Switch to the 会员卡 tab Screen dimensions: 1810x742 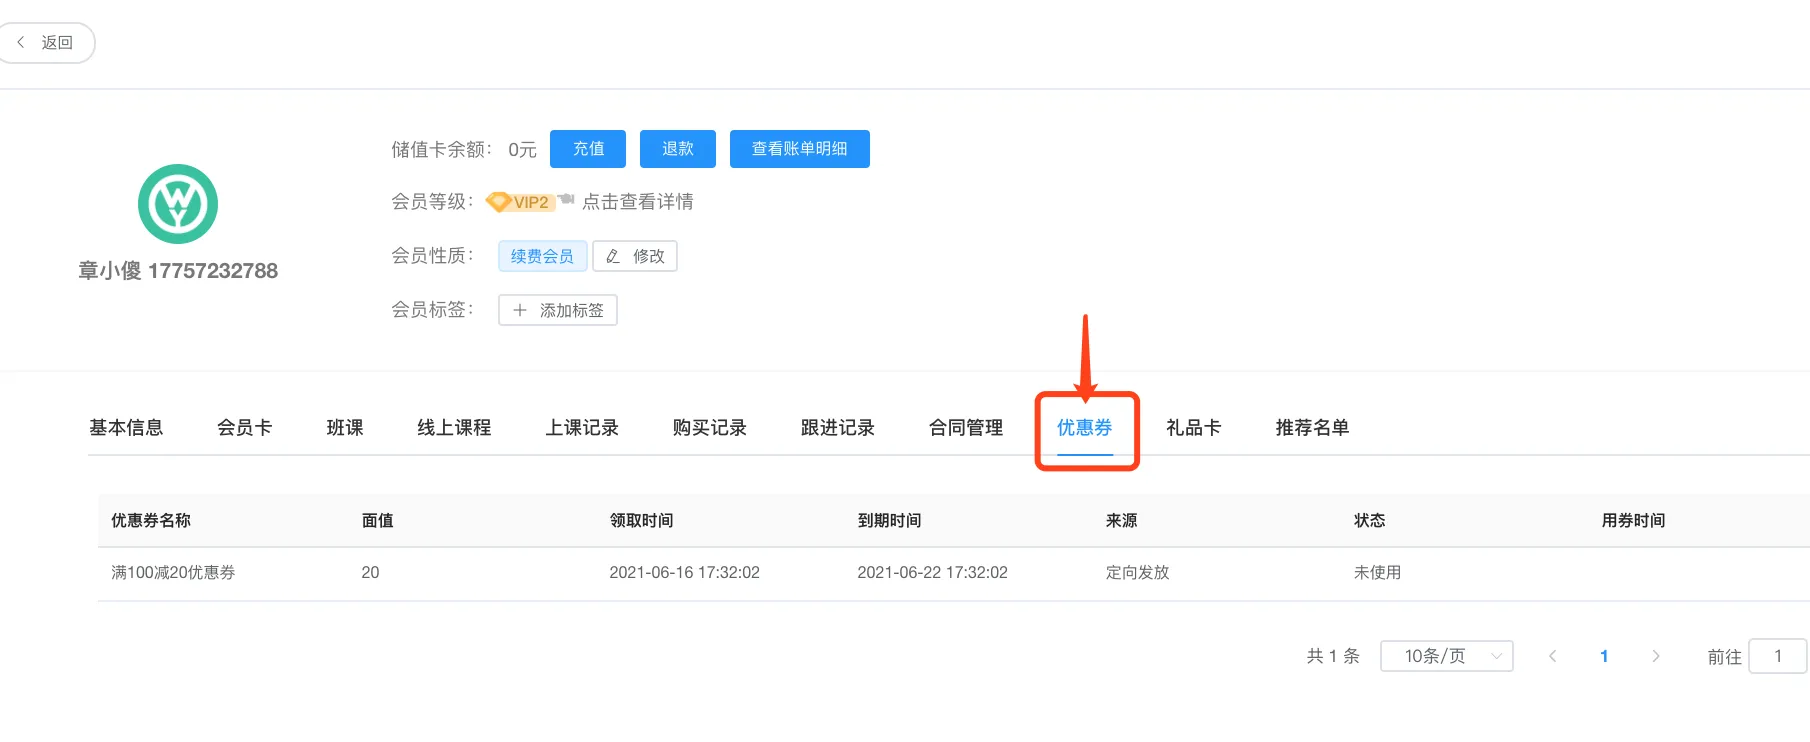(x=244, y=428)
